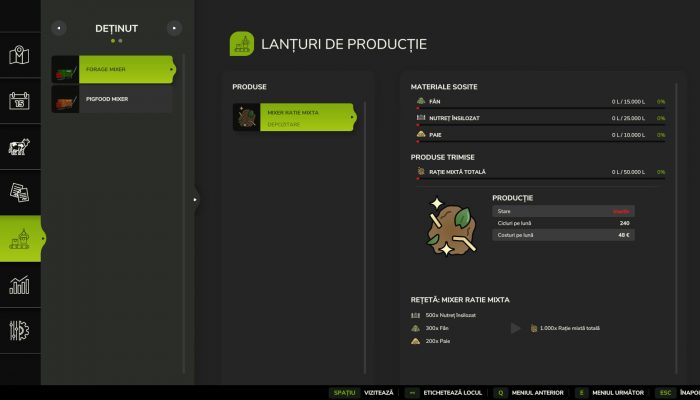Open the statistics chart icon
The width and height of the screenshot is (700, 400).
pos(19,285)
